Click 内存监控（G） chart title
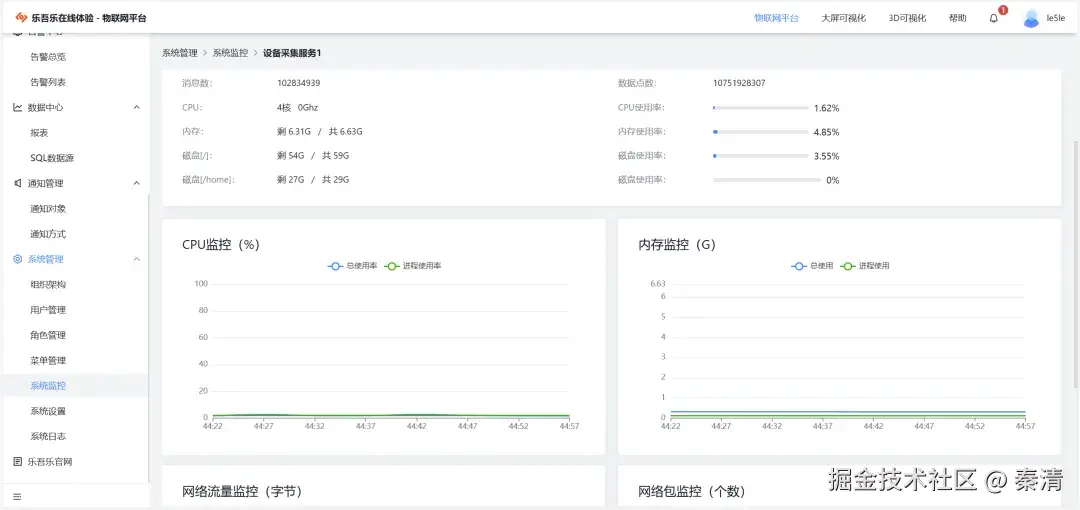The height and width of the screenshot is (510, 1080). click(x=677, y=245)
